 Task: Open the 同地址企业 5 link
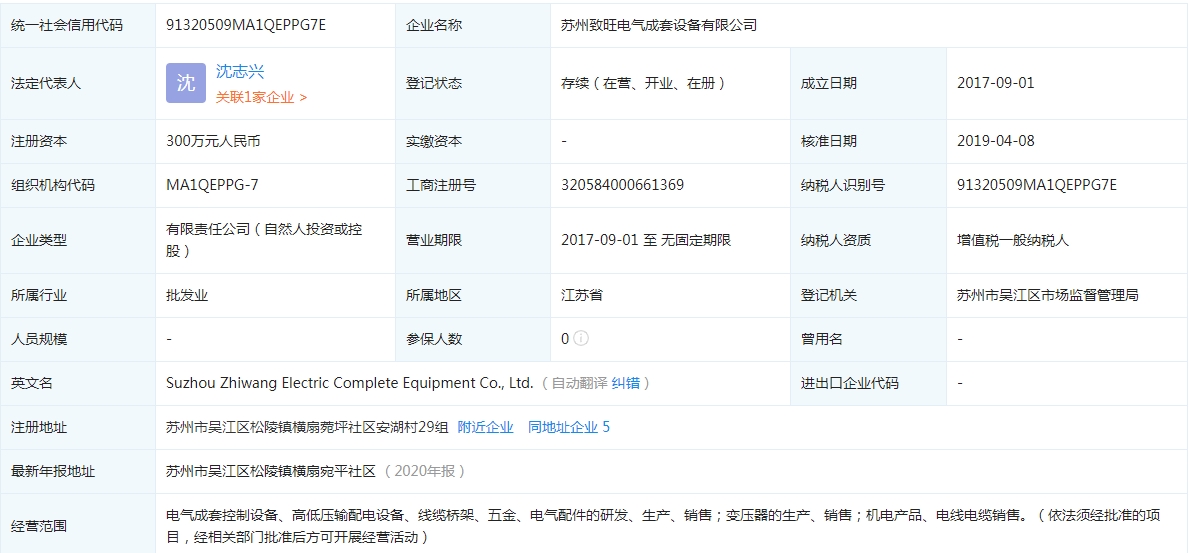point(568,427)
